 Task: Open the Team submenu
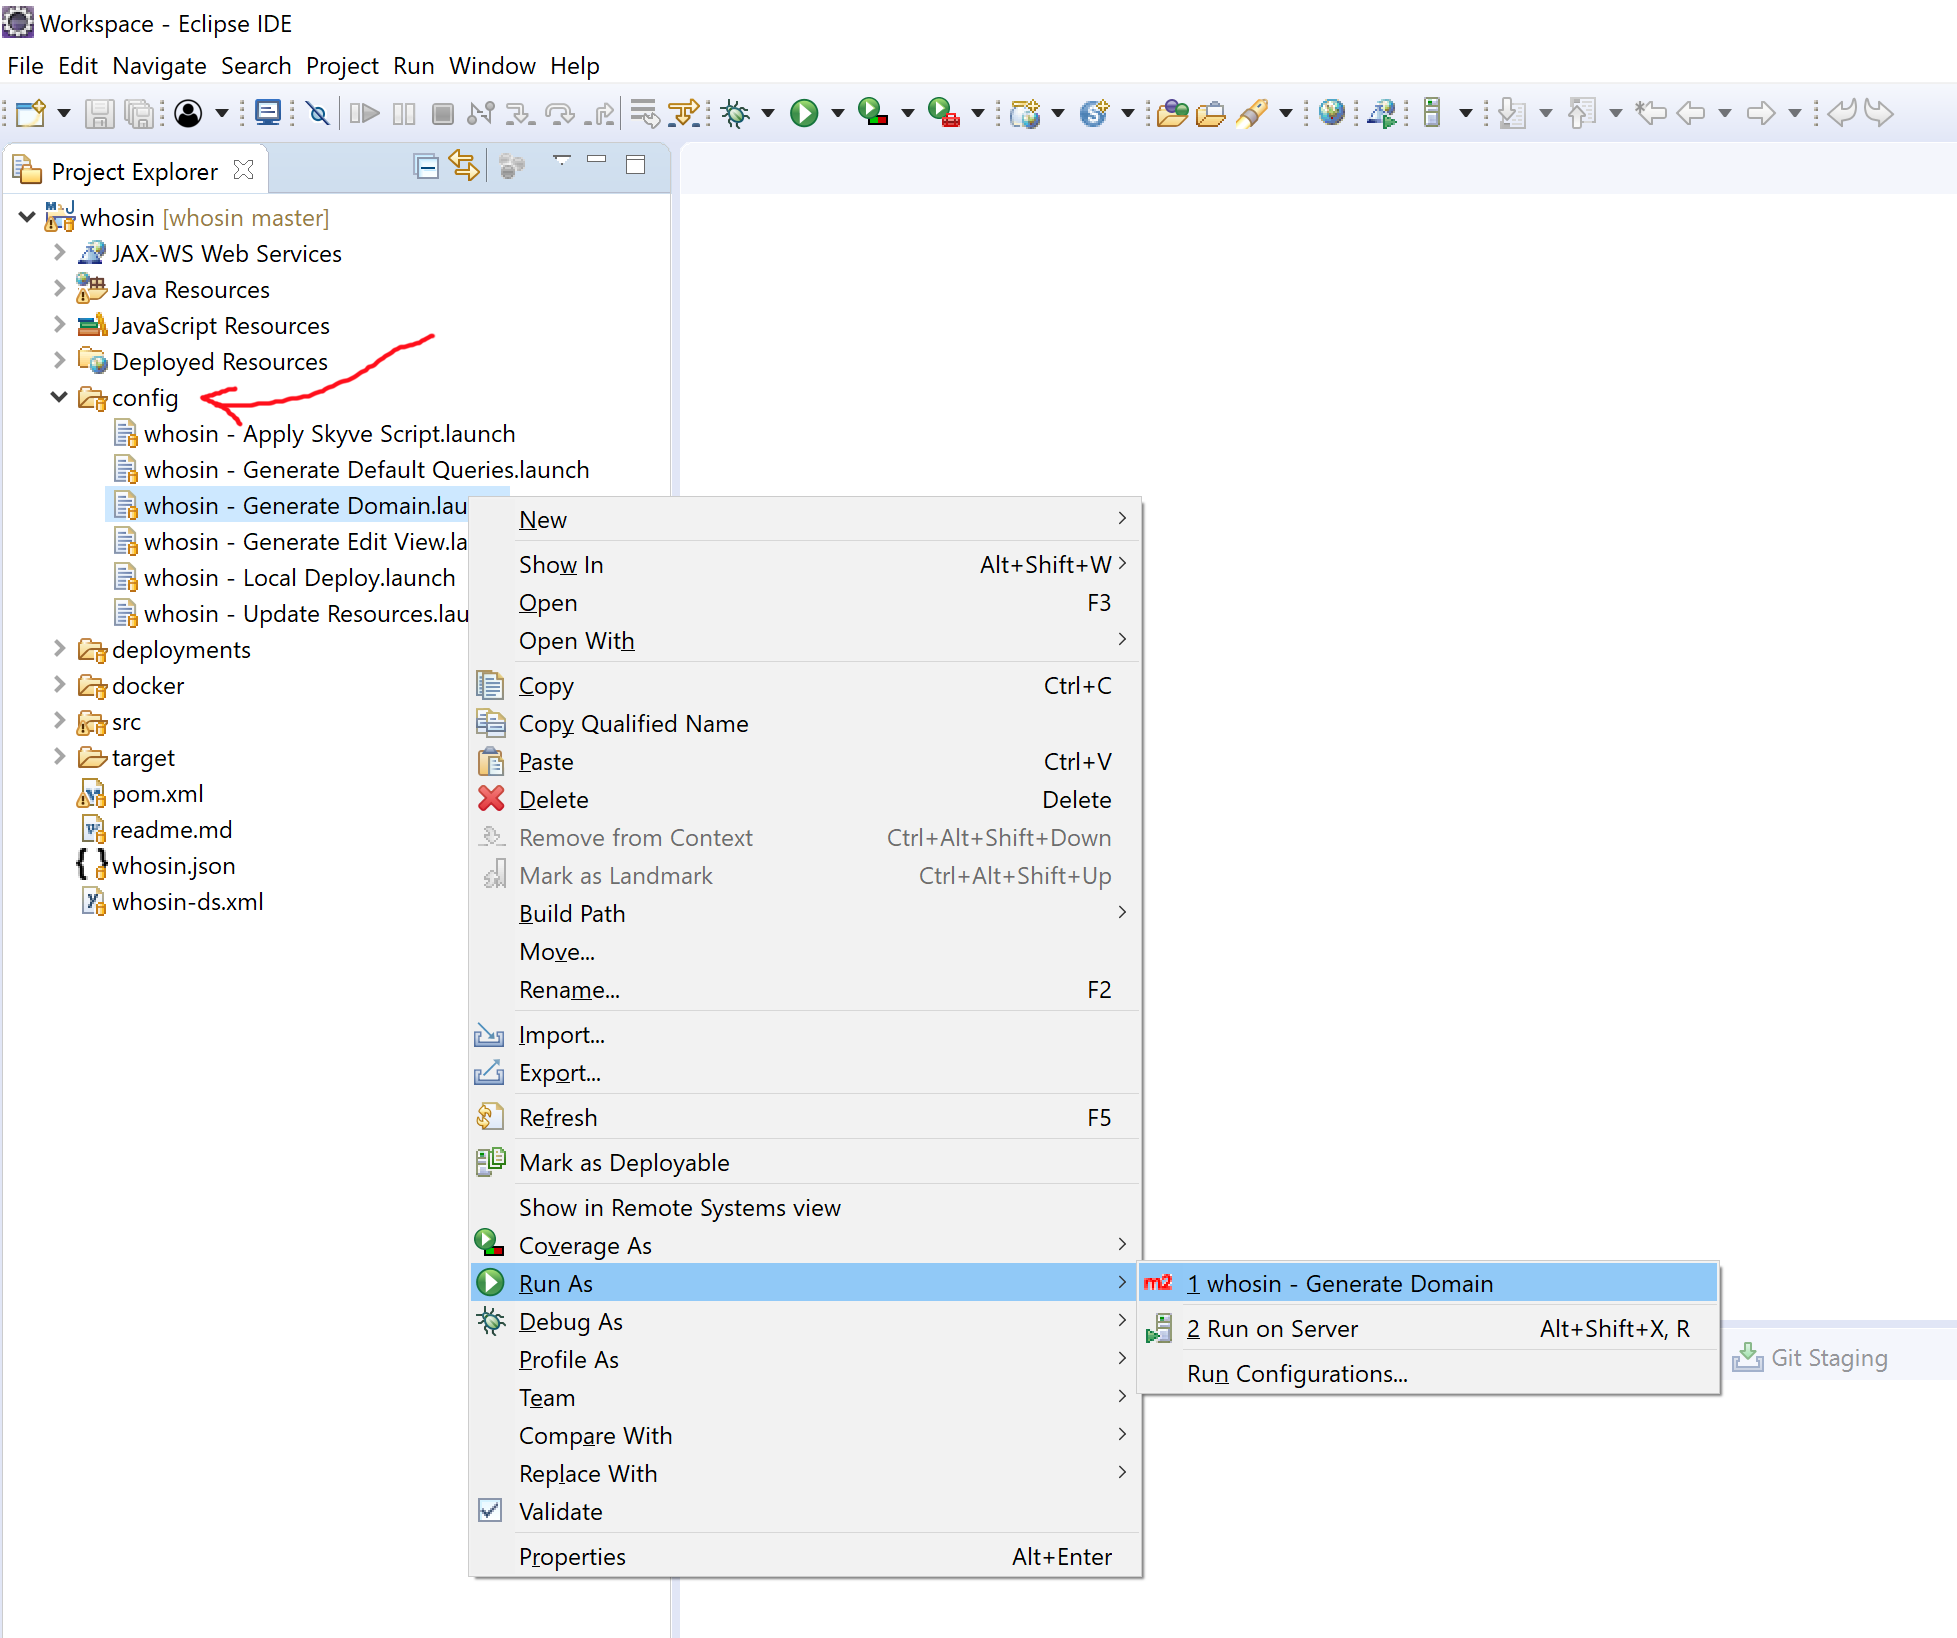tap(805, 1397)
